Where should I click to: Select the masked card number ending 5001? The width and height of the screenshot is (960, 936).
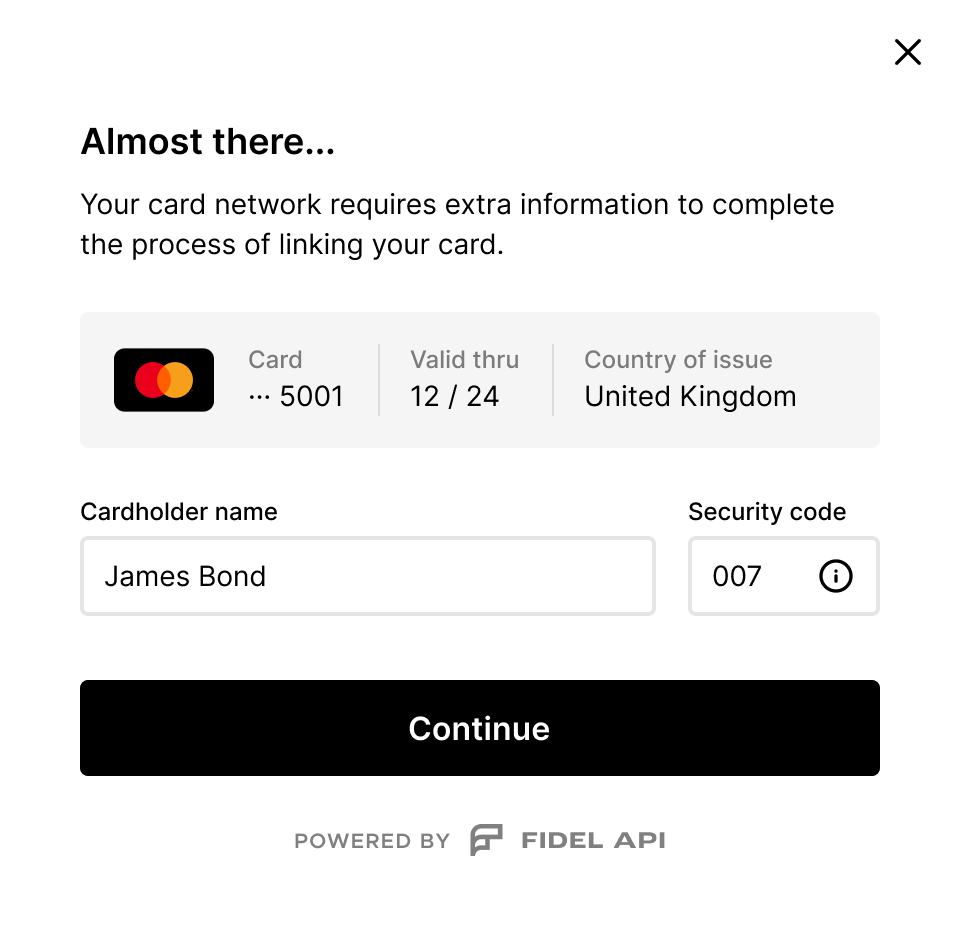tap(296, 397)
